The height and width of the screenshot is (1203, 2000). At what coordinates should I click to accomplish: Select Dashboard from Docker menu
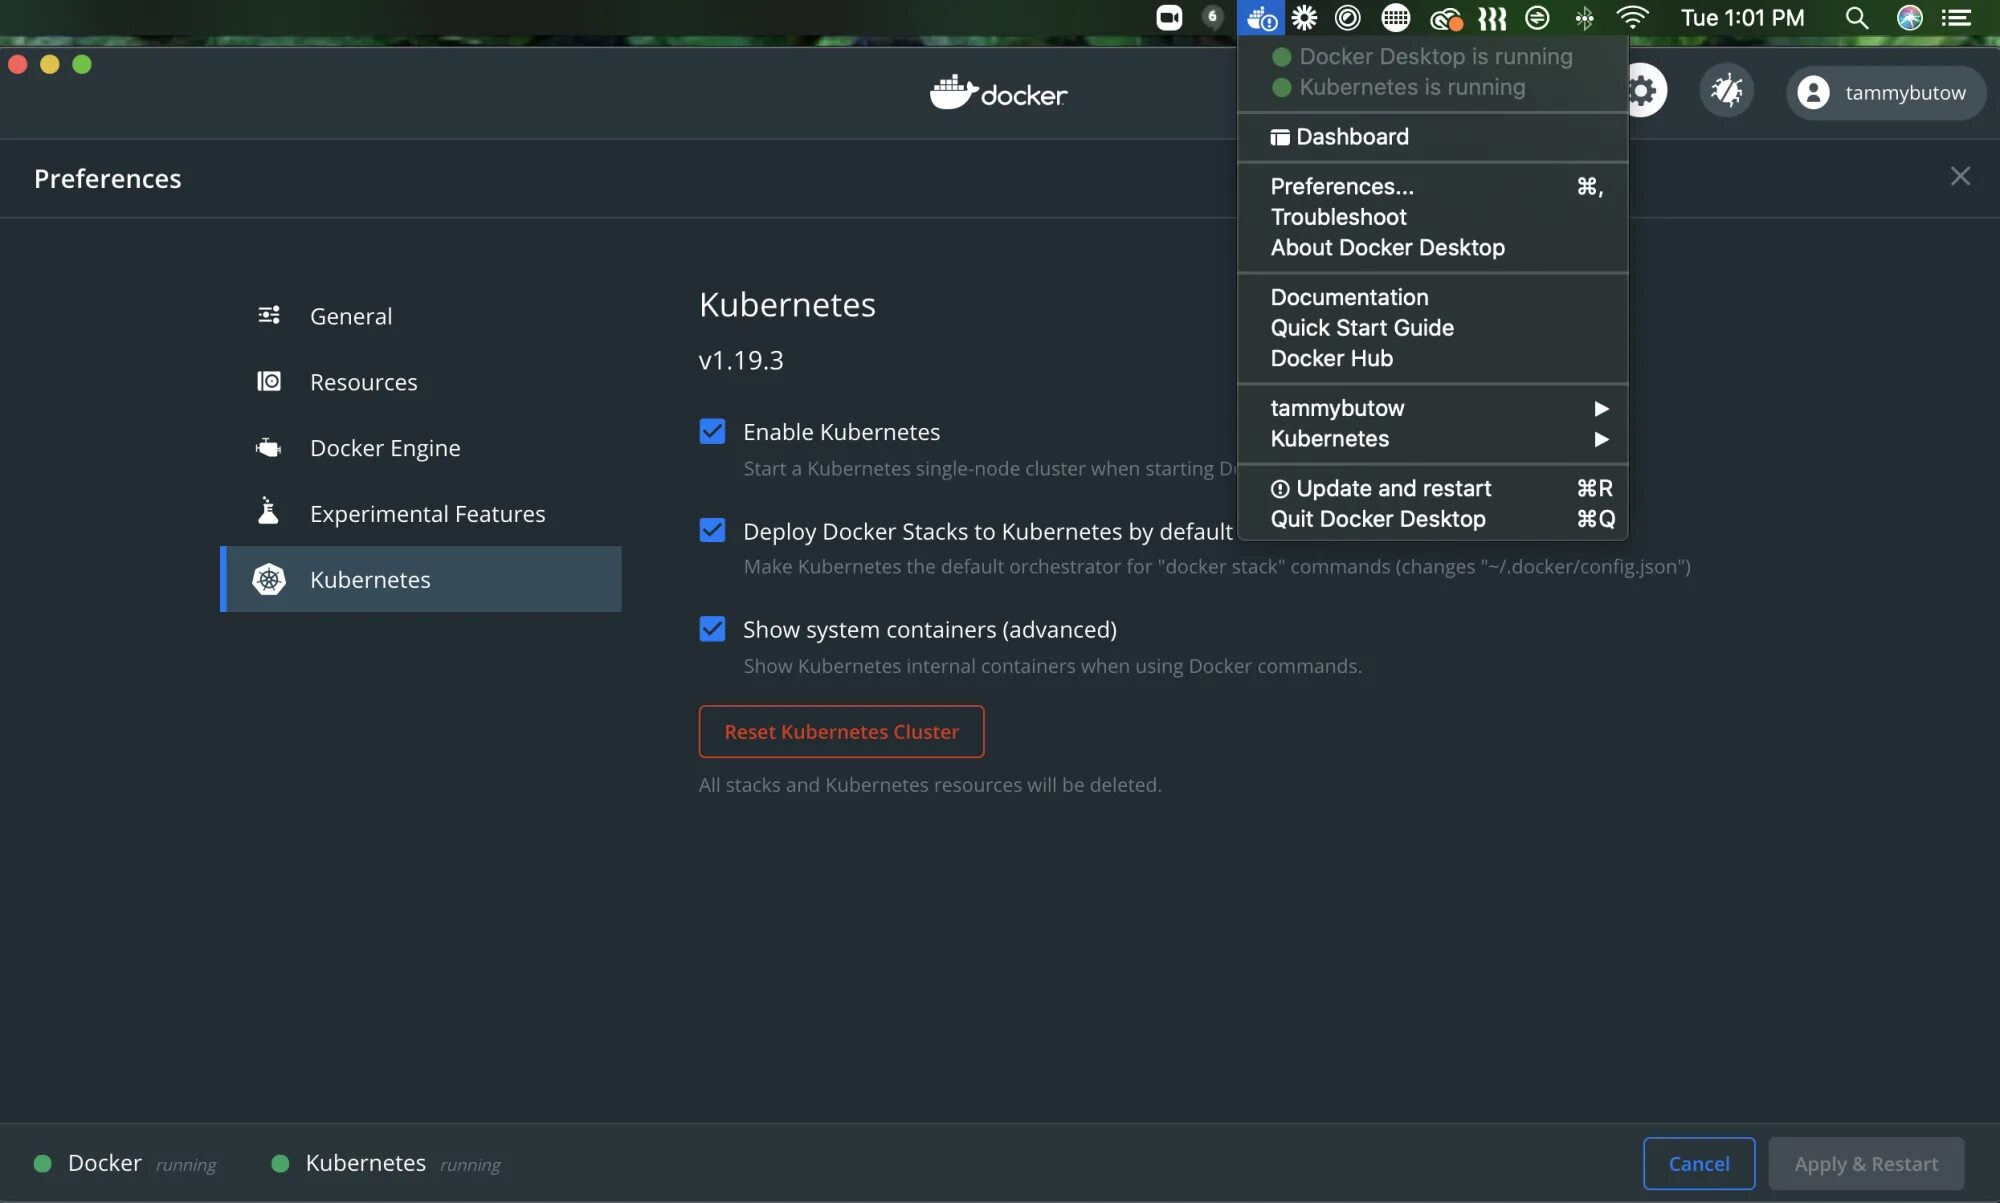1432,137
